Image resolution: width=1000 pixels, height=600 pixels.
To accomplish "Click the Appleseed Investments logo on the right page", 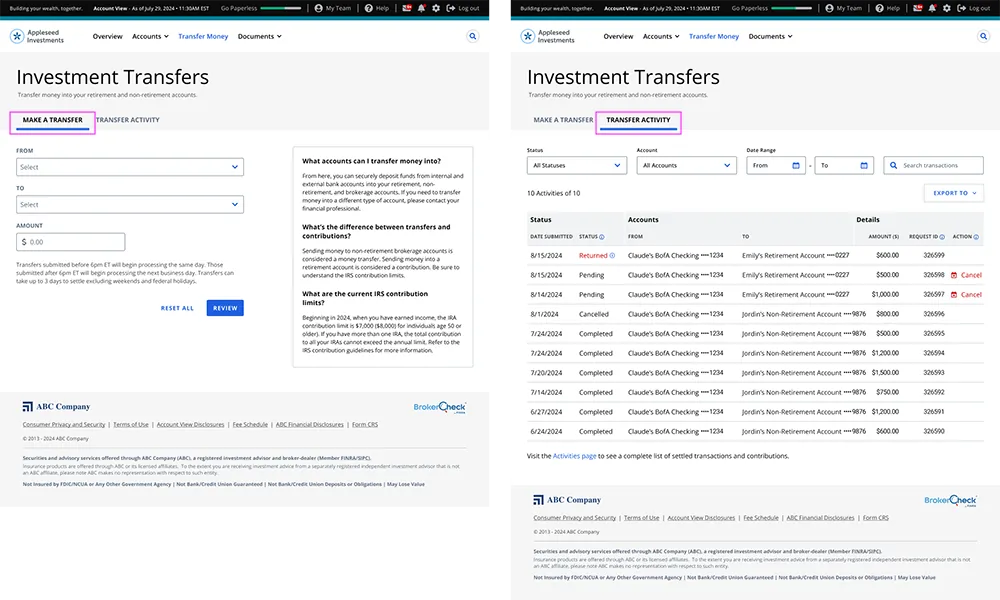I will click(548, 36).
